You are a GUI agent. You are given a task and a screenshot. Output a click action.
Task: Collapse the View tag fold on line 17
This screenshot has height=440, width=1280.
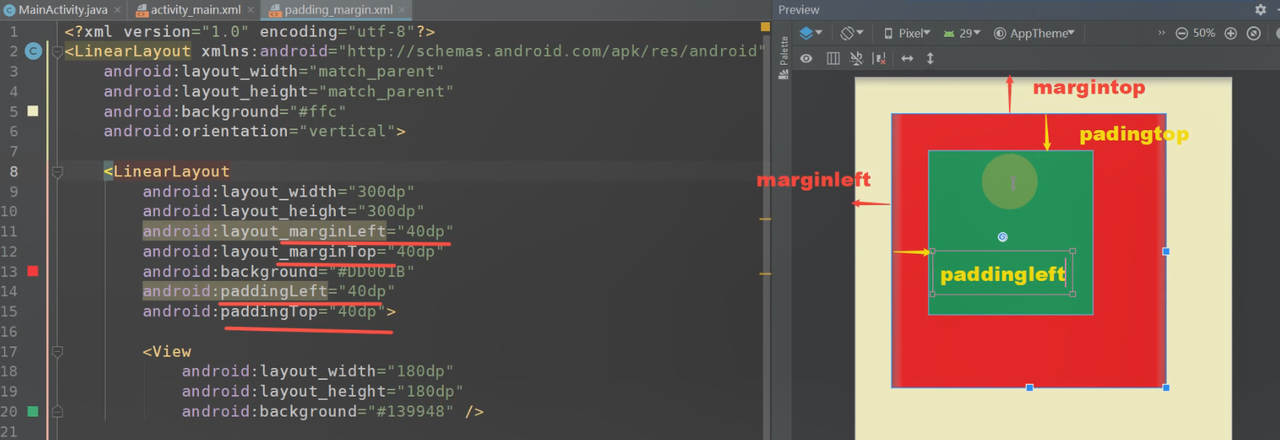[x=57, y=351]
